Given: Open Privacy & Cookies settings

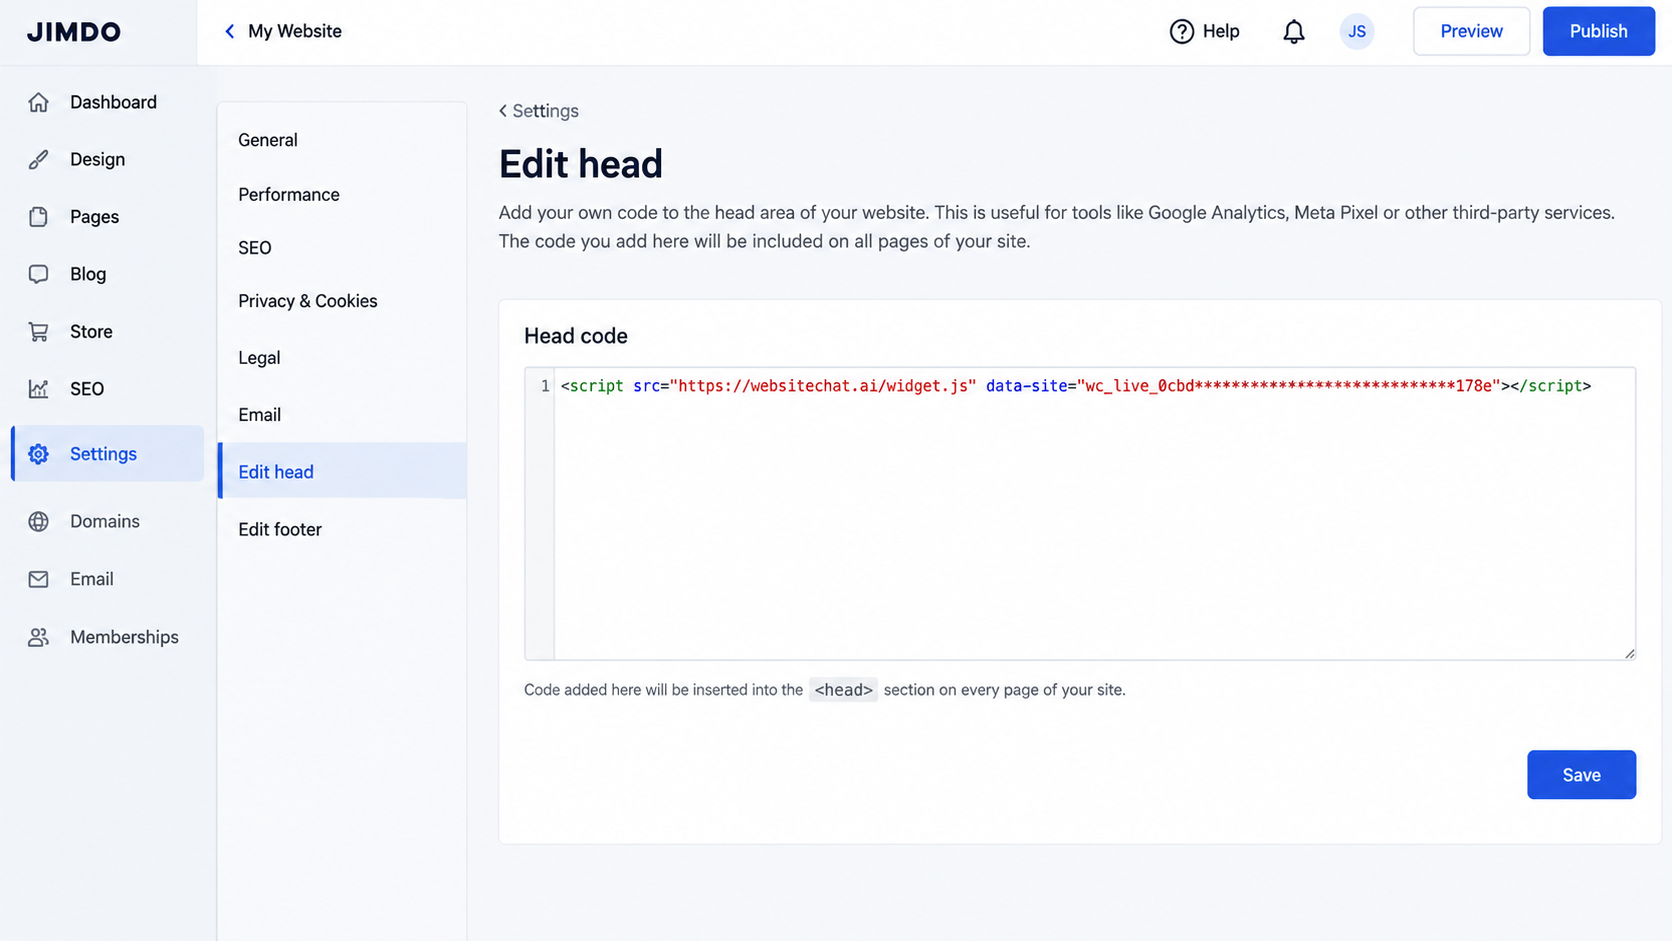Looking at the screenshot, I should pyautogui.click(x=342, y=301).
